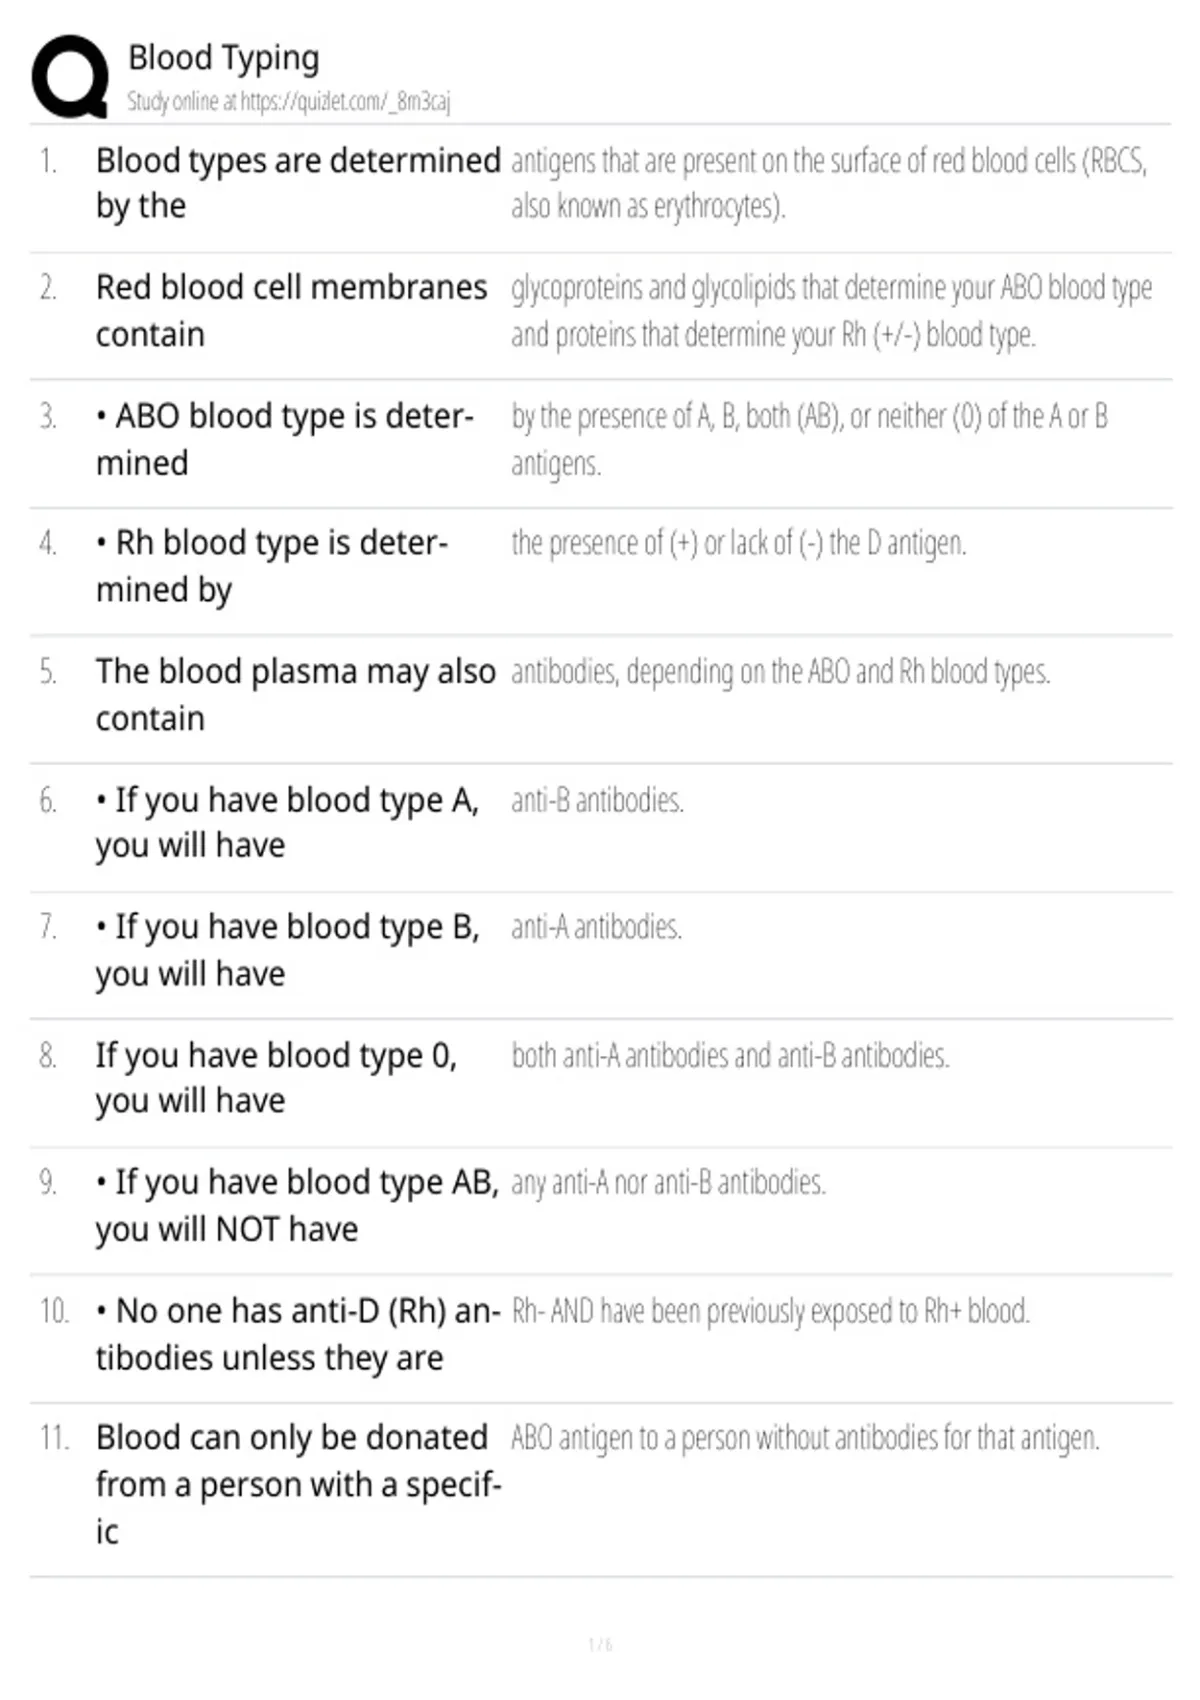Click the anti-A antibodies definition for type B
The image size is (1200, 1700).
pyautogui.click(x=597, y=927)
